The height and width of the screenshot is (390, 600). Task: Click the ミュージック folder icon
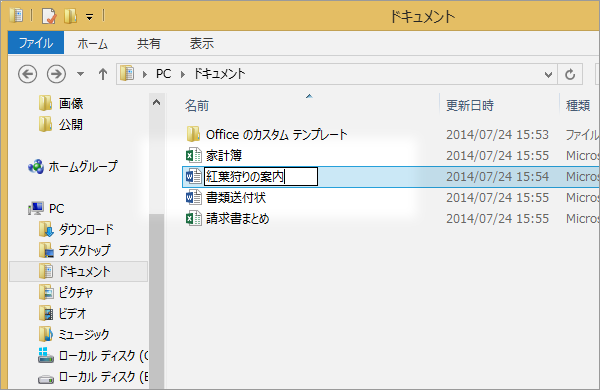tap(46, 334)
